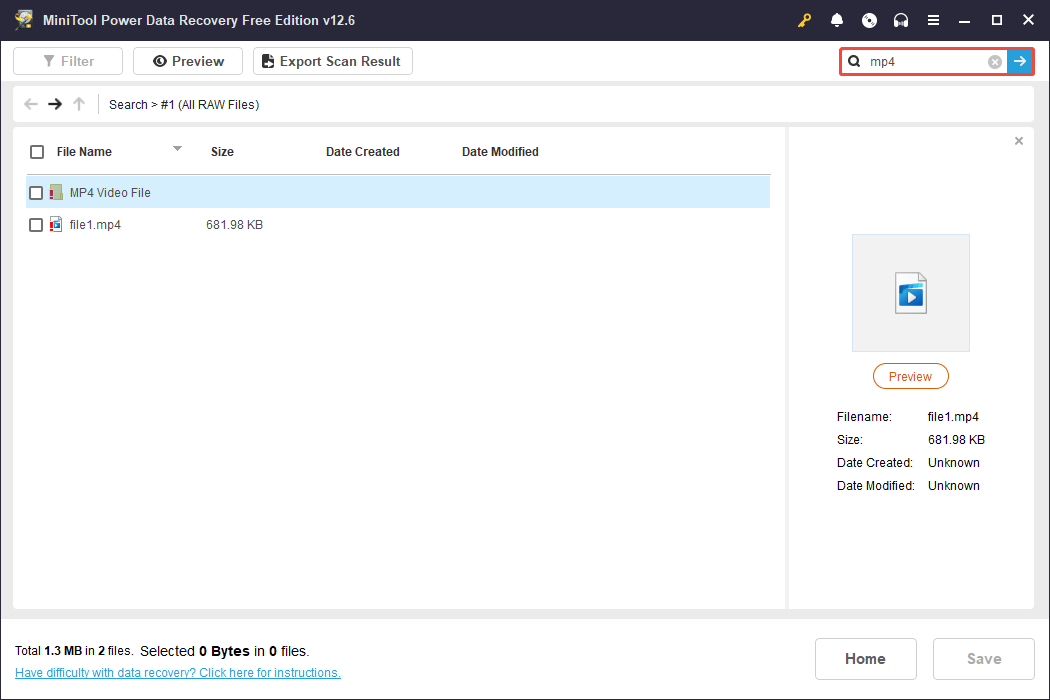Screen dimensions: 1050x700
Task: Clear the search box using the X icon
Action: point(994,61)
